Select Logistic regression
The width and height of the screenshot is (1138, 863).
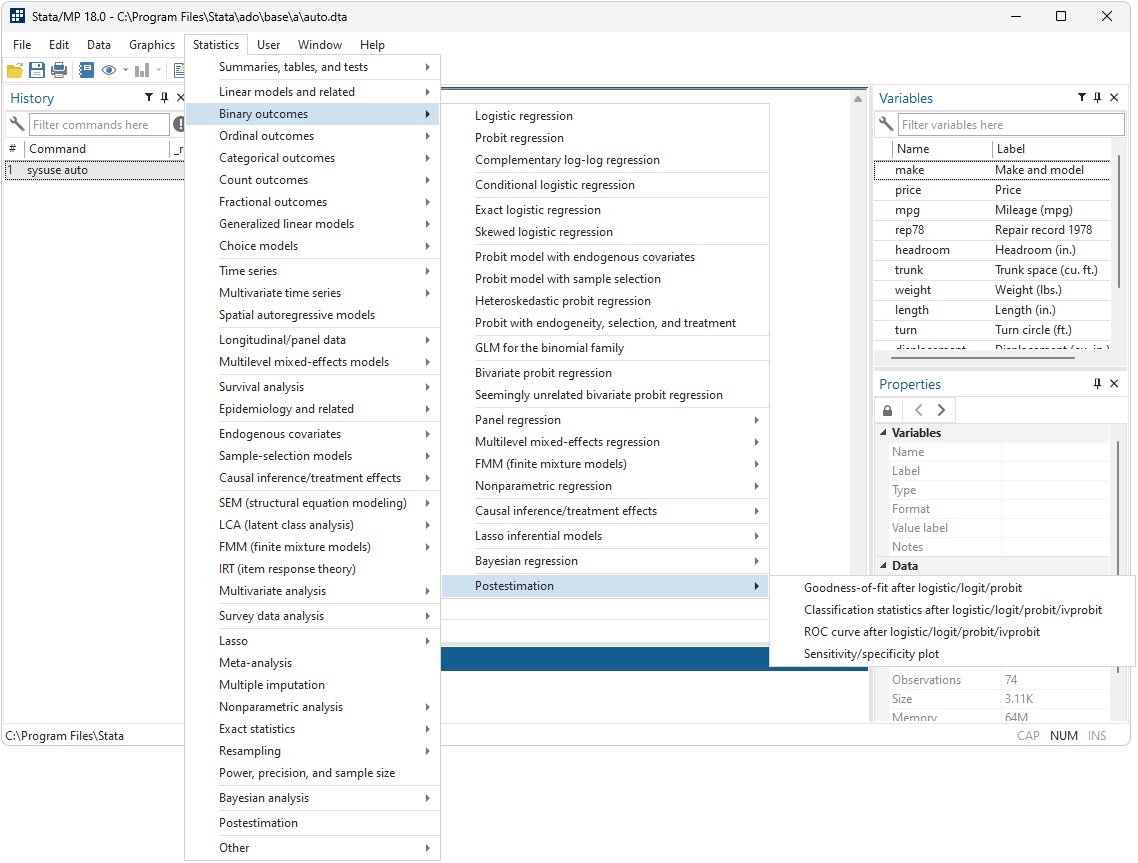click(605, 116)
